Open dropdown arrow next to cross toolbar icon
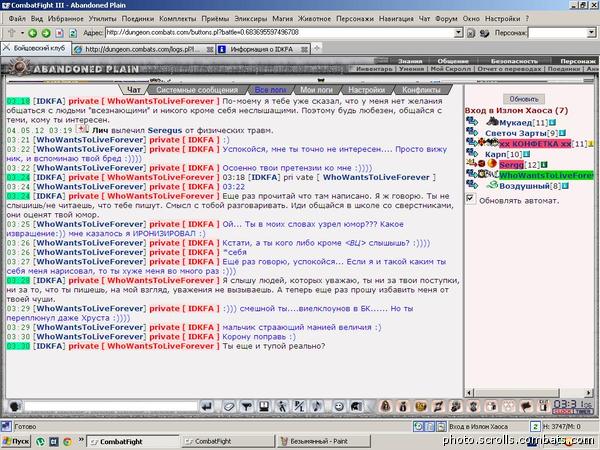 23,33
